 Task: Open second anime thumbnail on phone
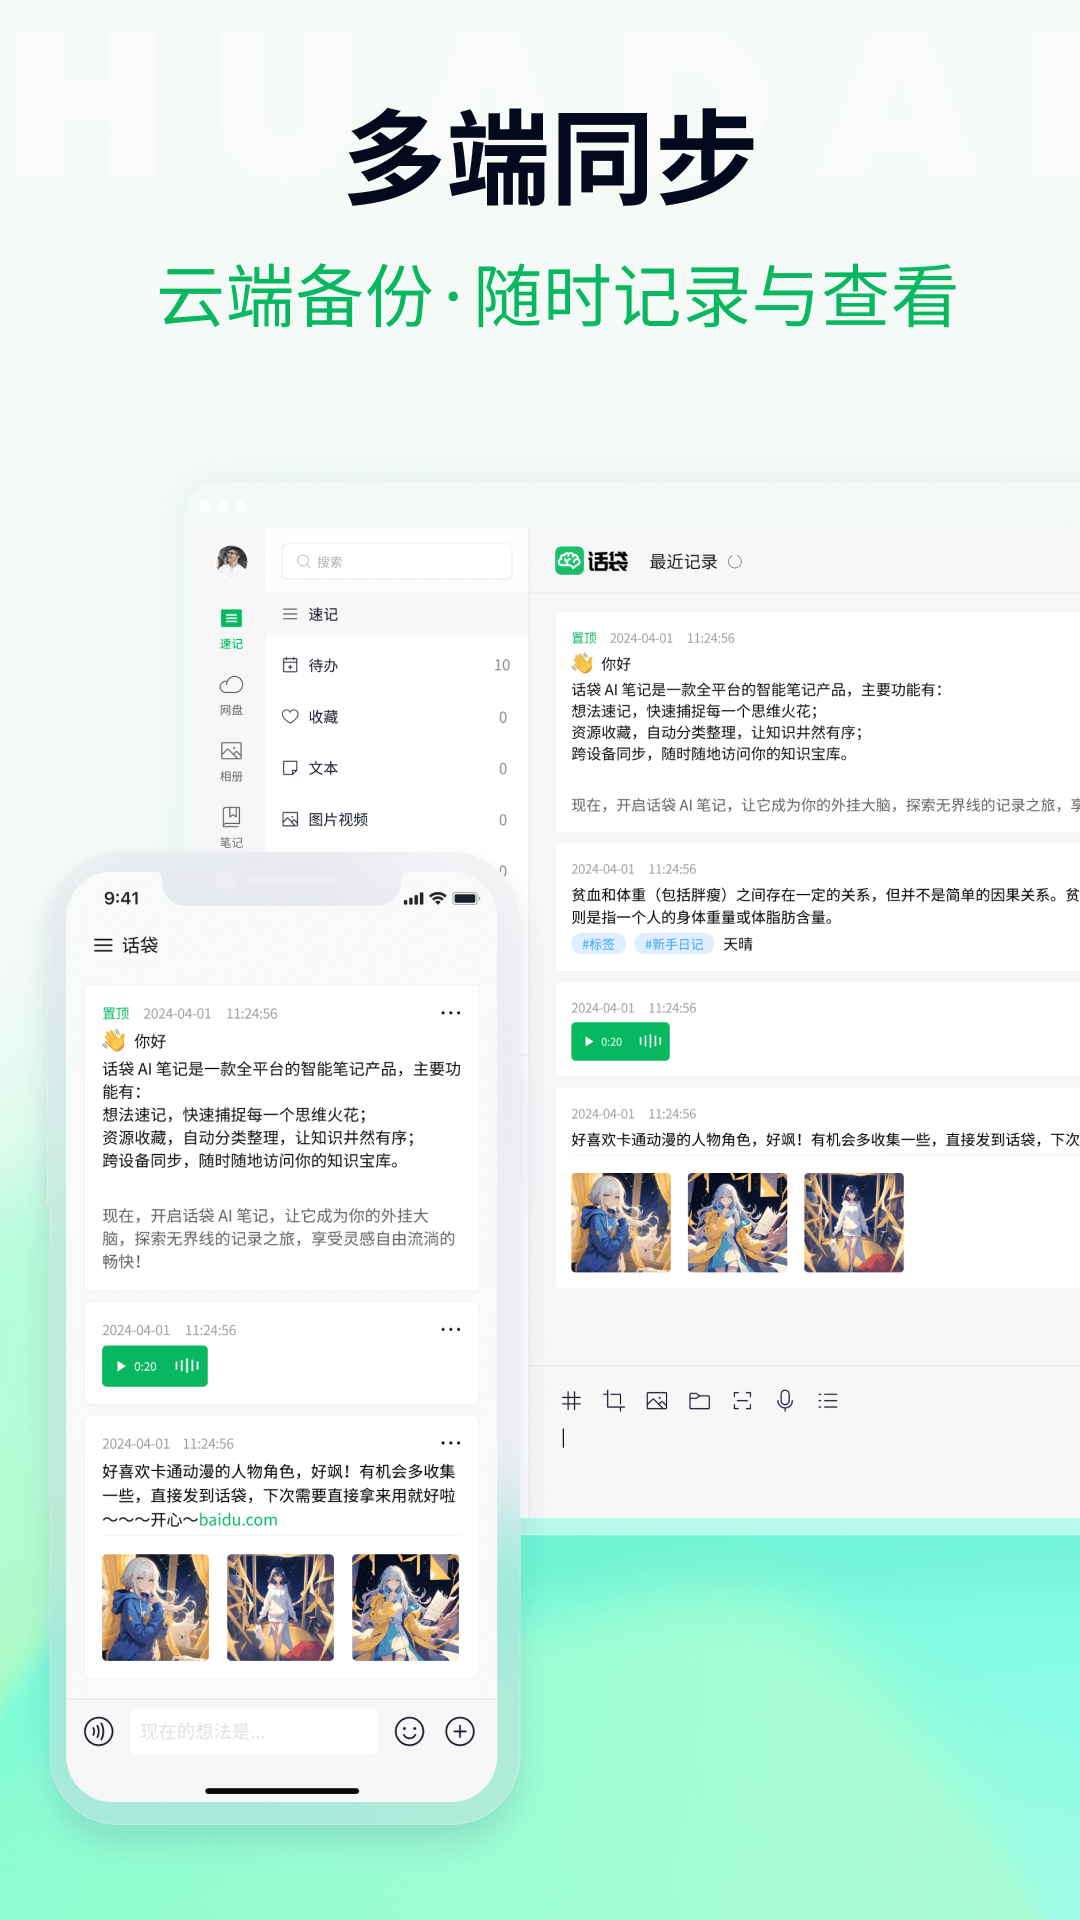coord(280,1607)
